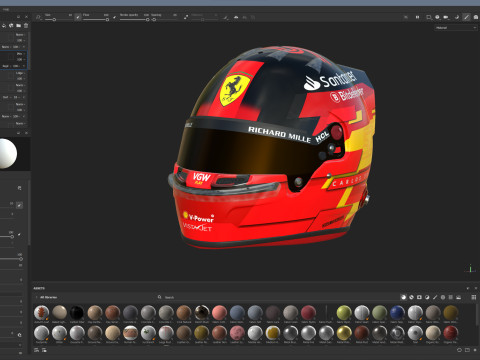Toggle pen pressure for flow
This screenshot has height=360, width=480.
(x=115, y=17)
